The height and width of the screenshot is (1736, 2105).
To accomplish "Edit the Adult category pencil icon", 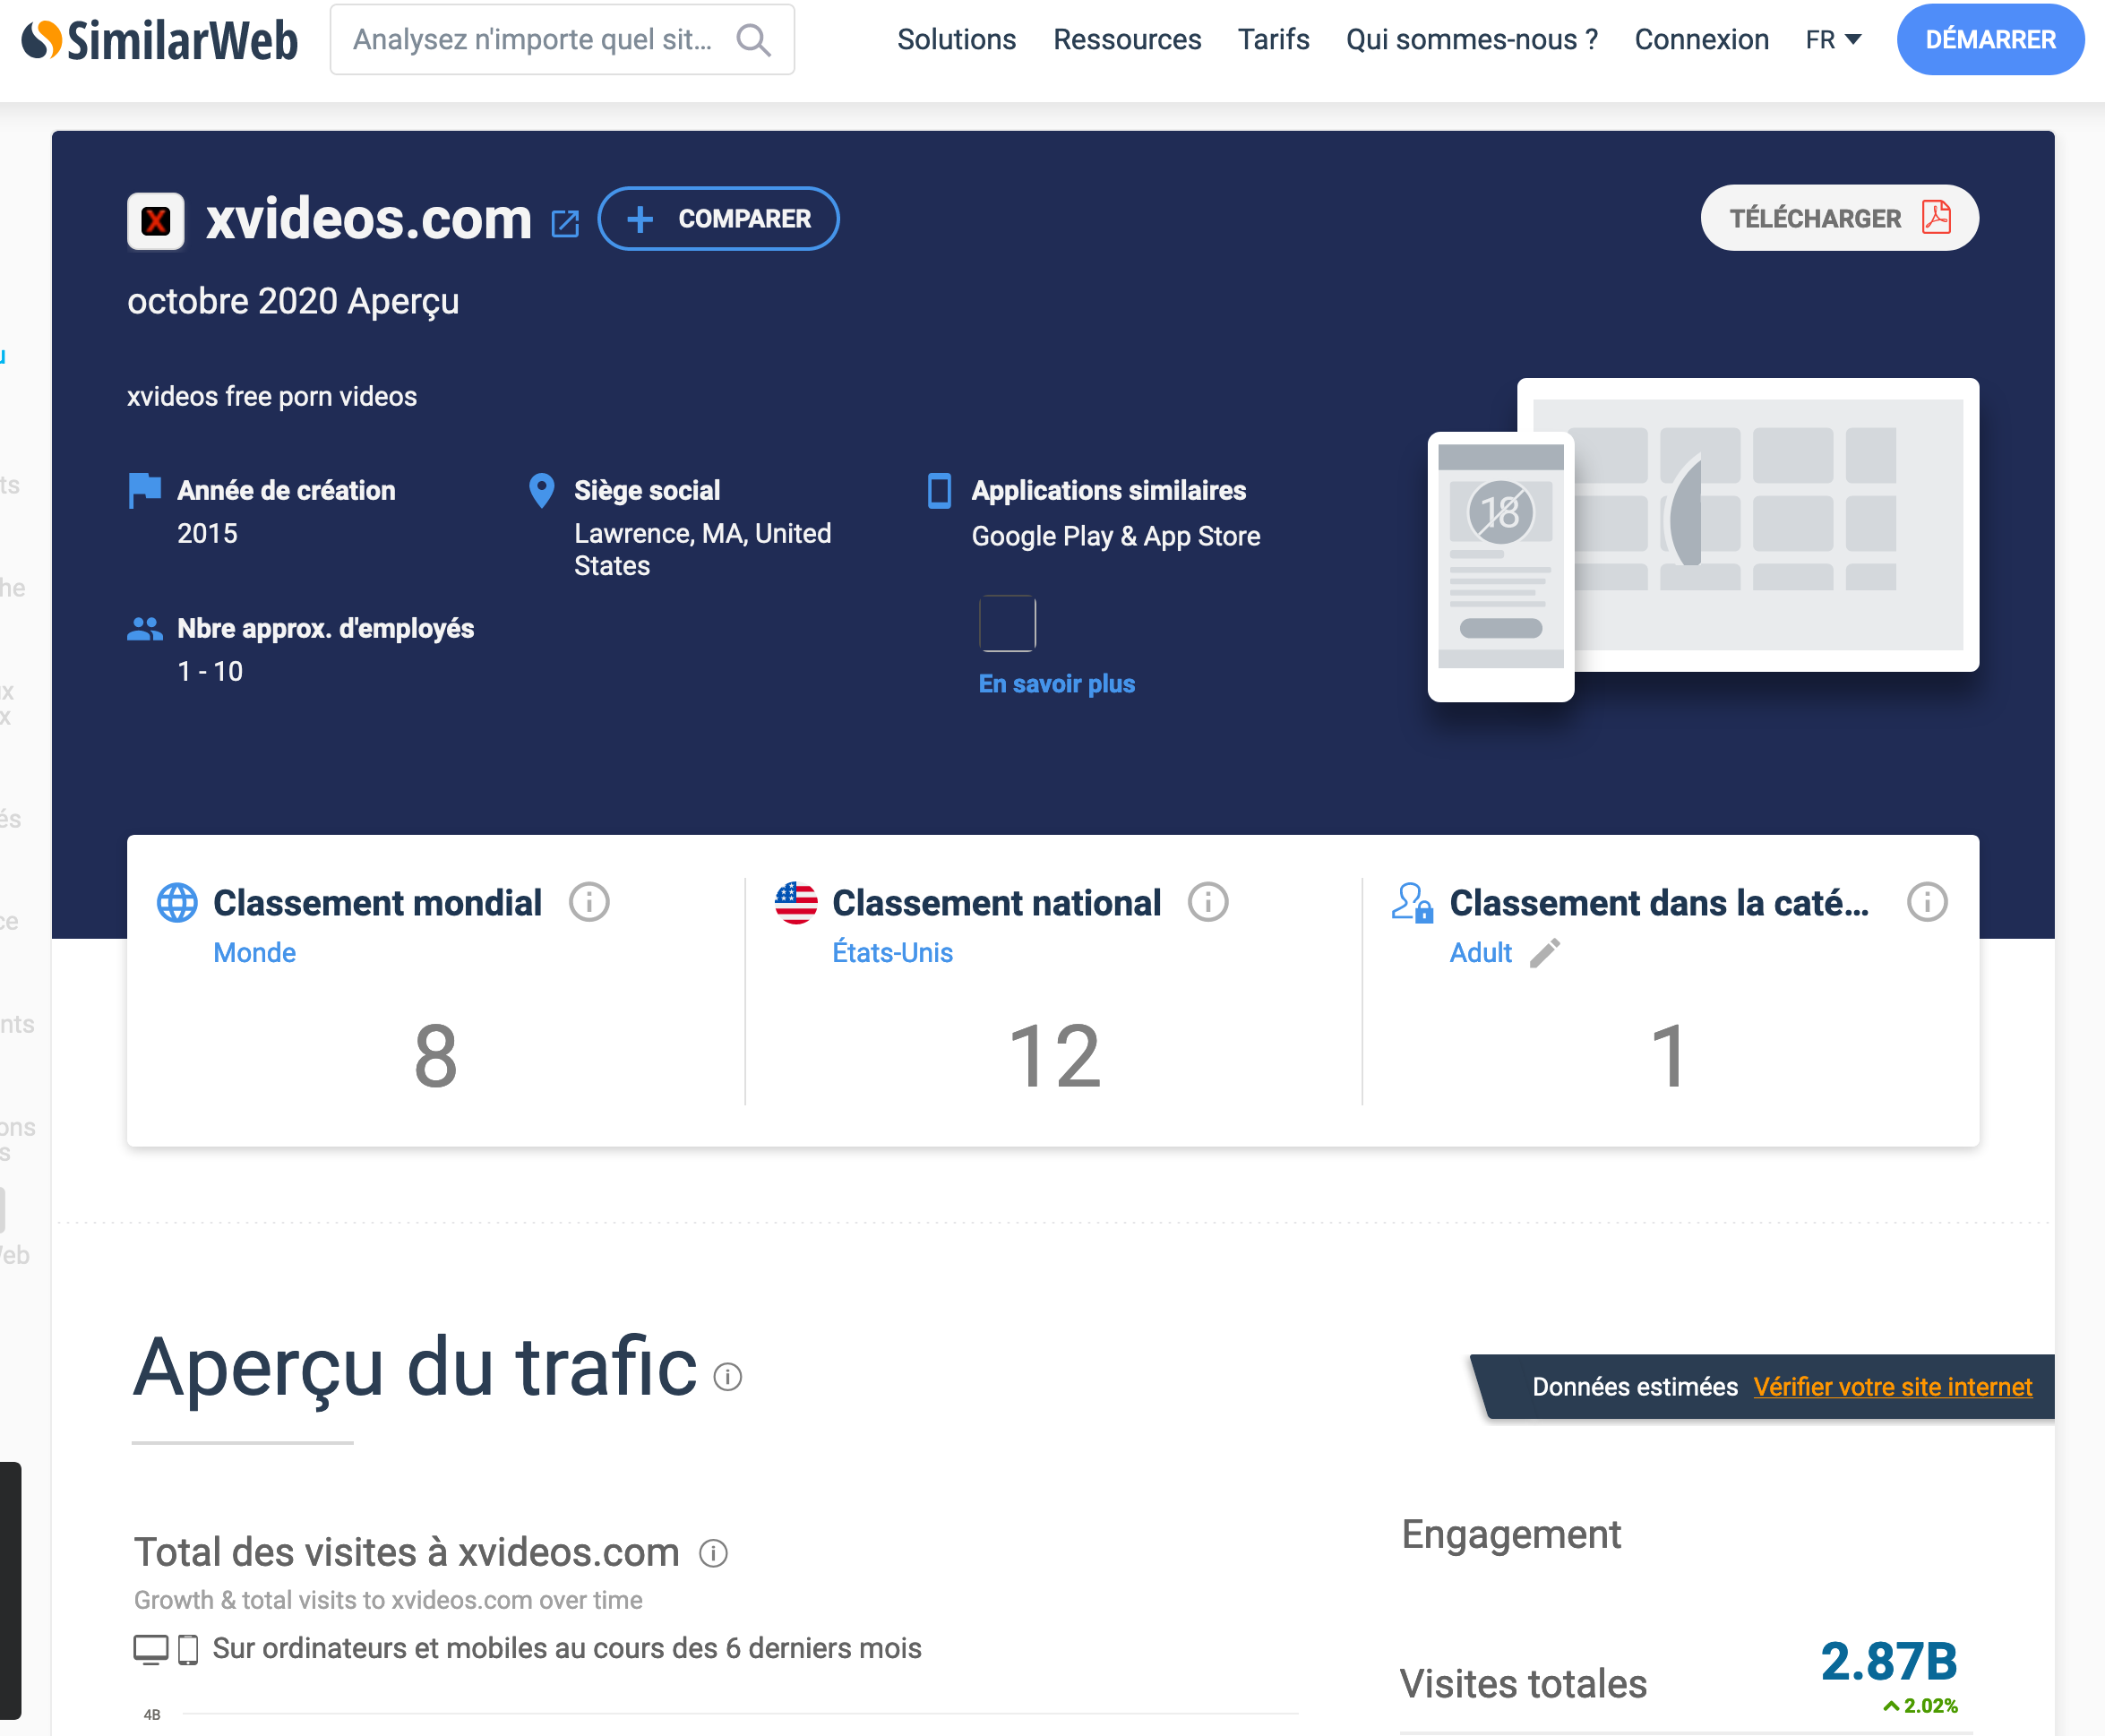I will pos(1544,953).
